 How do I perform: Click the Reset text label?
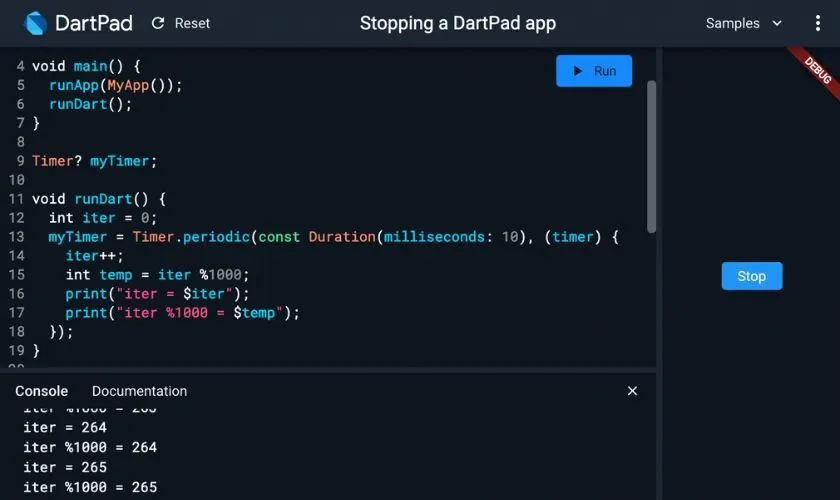pyautogui.click(x=193, y=23)
